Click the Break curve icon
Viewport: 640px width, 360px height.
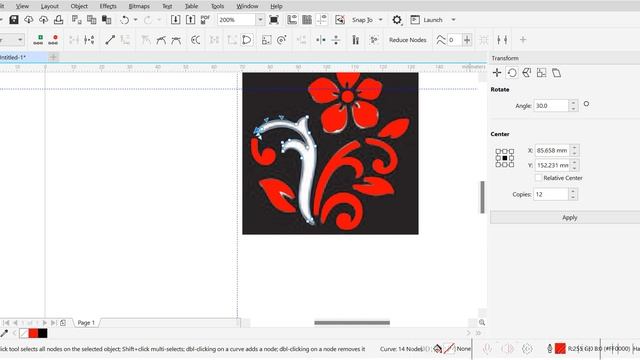[x=89, y=40]
